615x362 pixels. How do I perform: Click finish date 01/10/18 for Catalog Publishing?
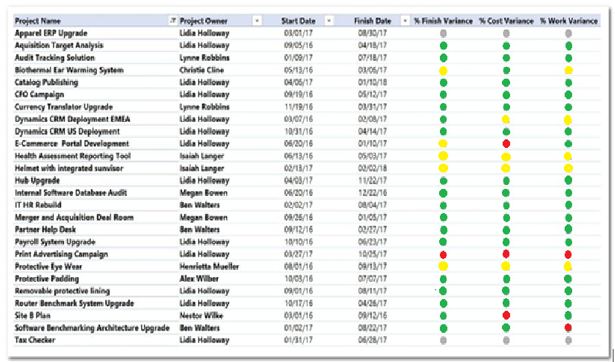[x=372, y=82]
